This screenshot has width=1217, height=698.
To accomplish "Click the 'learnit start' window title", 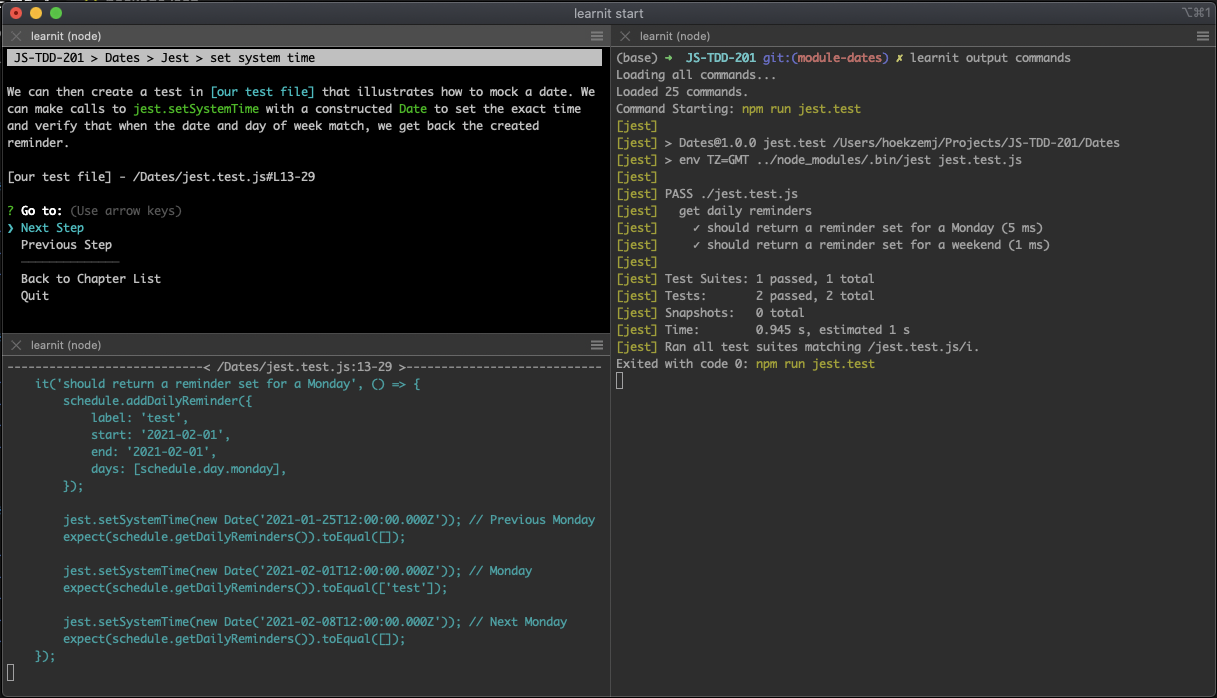I will click(x=609, y=13).
